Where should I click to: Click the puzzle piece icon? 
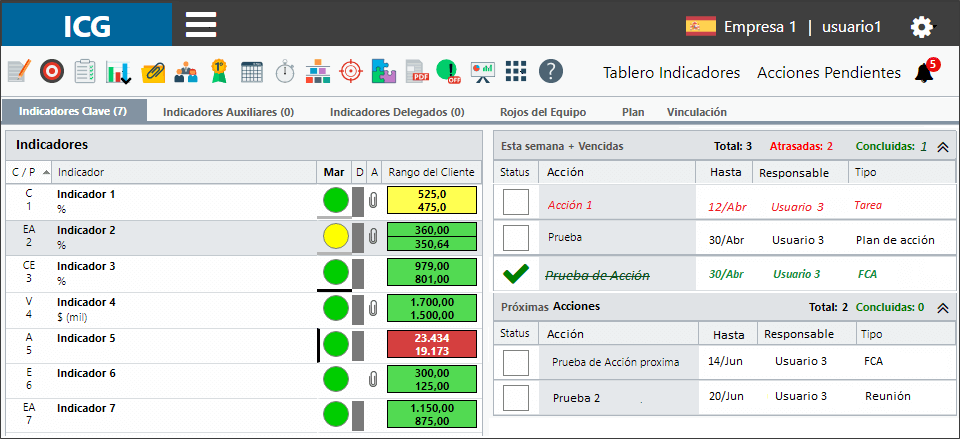click(383, 72)
